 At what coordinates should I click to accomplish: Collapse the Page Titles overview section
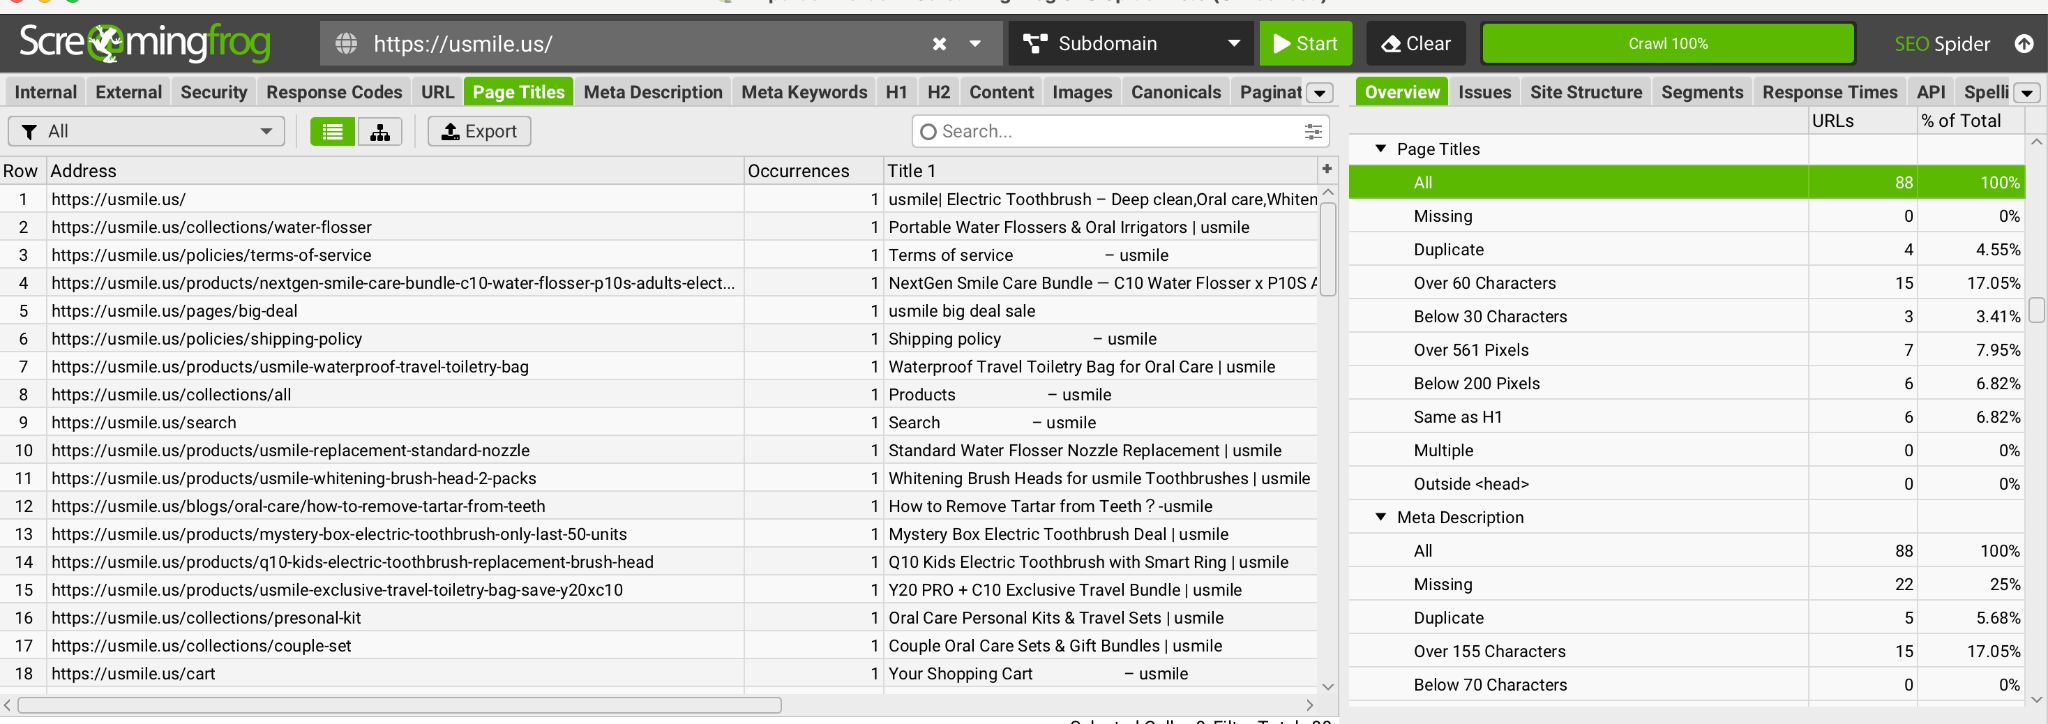pos(1381,149)
